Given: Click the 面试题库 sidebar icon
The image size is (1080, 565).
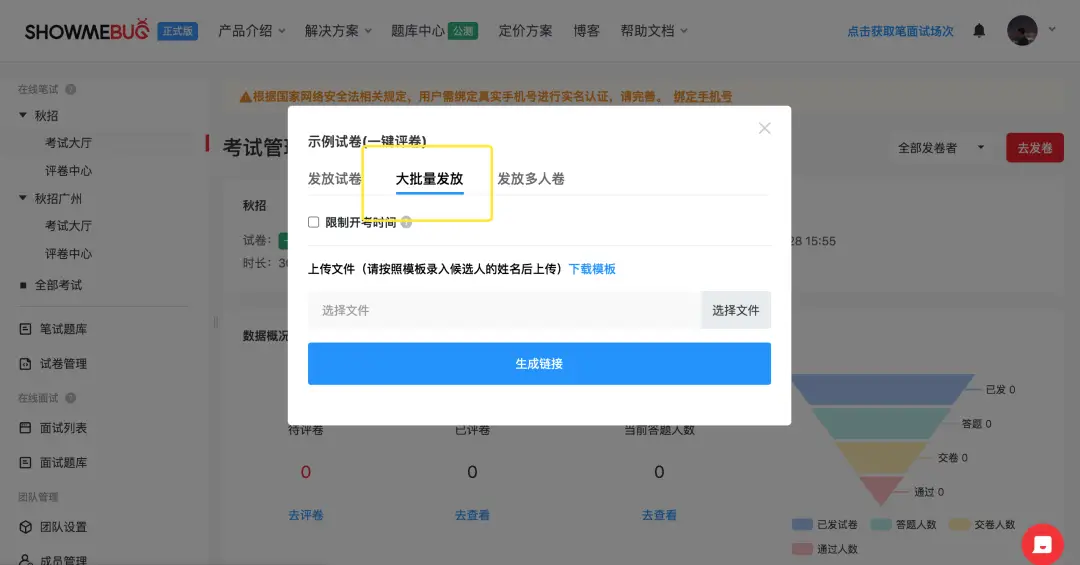Looking at the screenshot, I should click(25, 462).
